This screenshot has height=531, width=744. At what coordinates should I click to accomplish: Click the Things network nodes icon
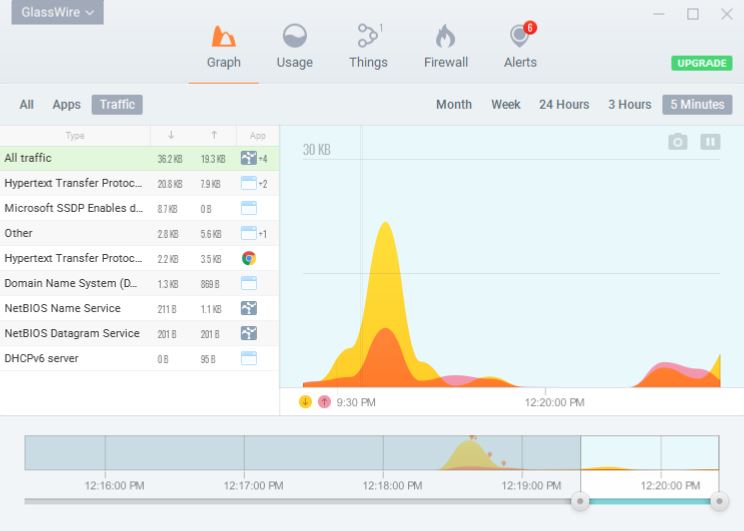click(368, 36)
